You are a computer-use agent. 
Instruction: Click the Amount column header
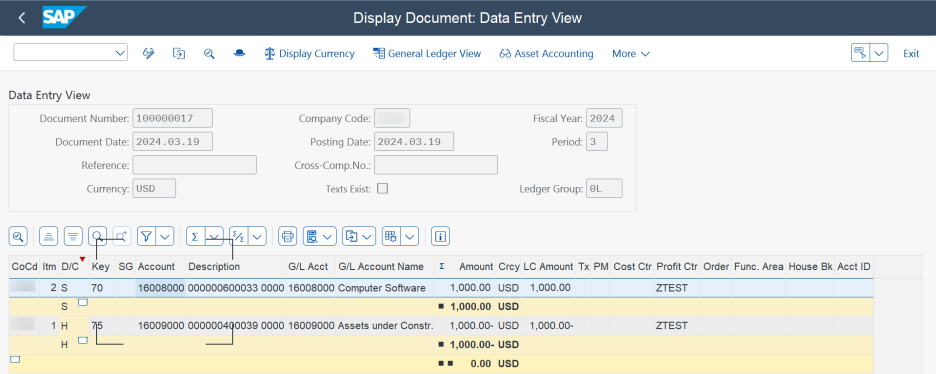coord(466,267)
